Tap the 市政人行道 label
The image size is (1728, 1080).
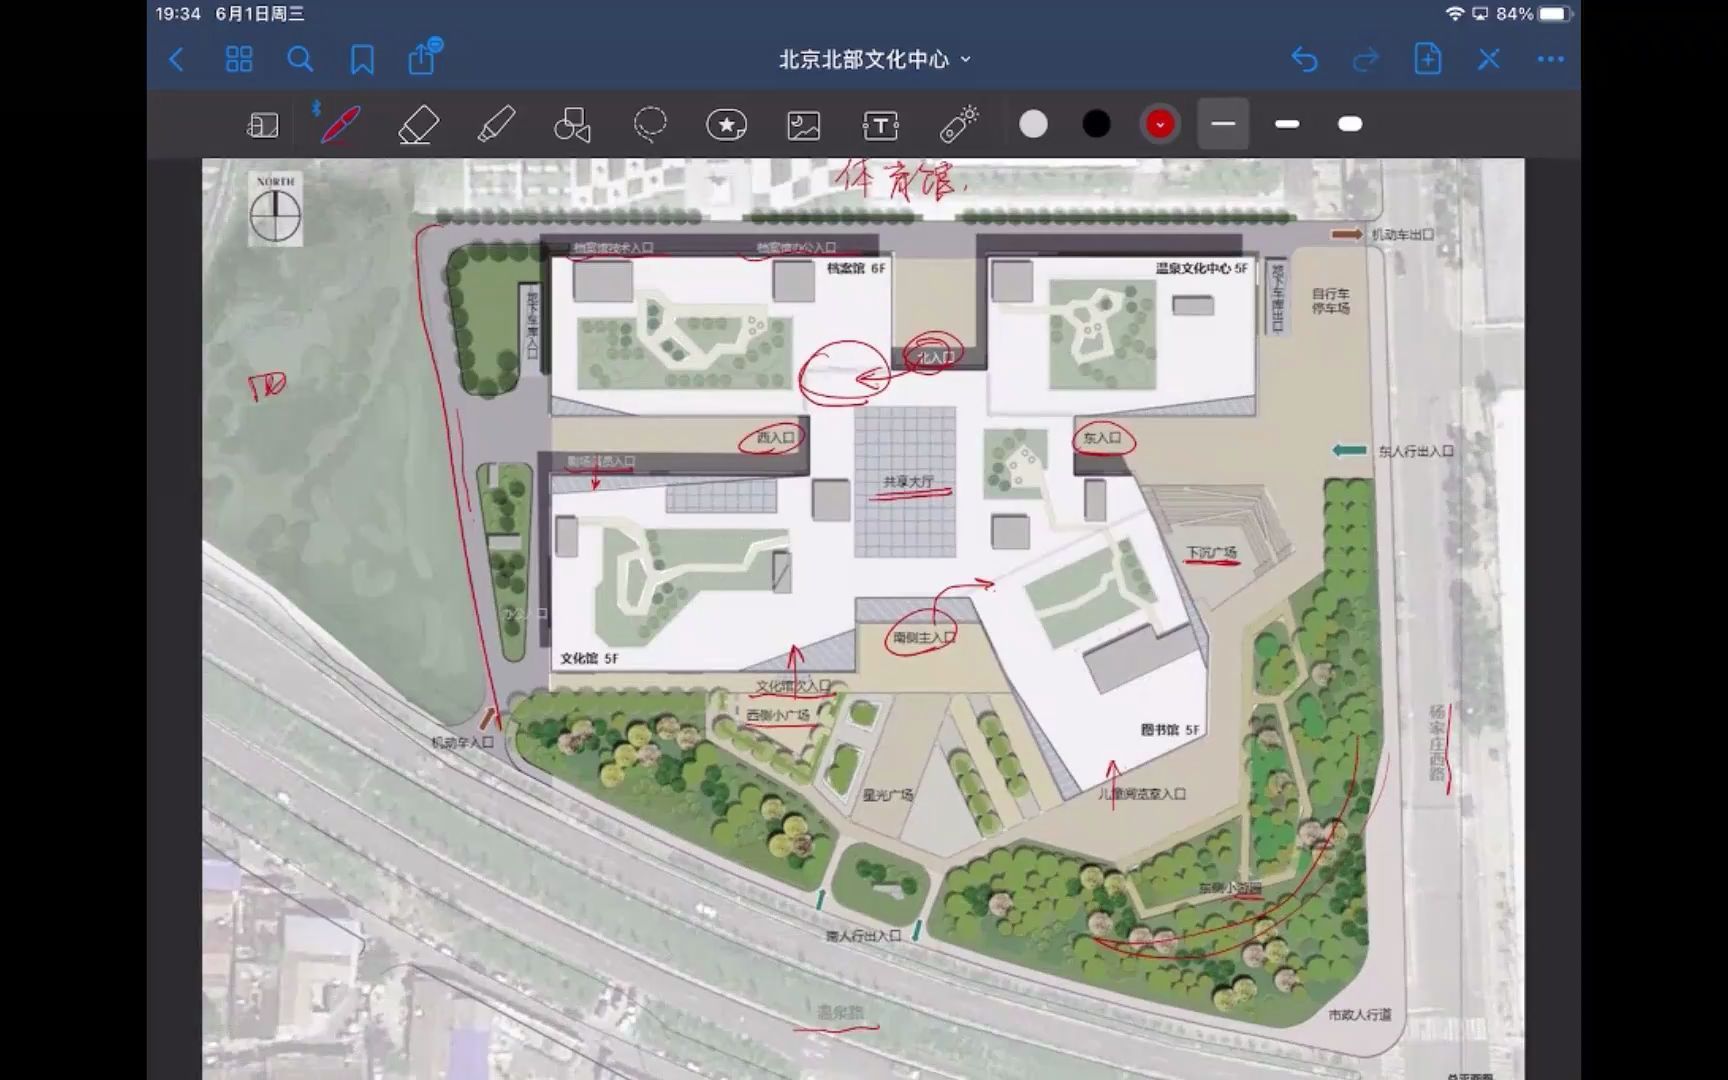tap(1360, 1014)
